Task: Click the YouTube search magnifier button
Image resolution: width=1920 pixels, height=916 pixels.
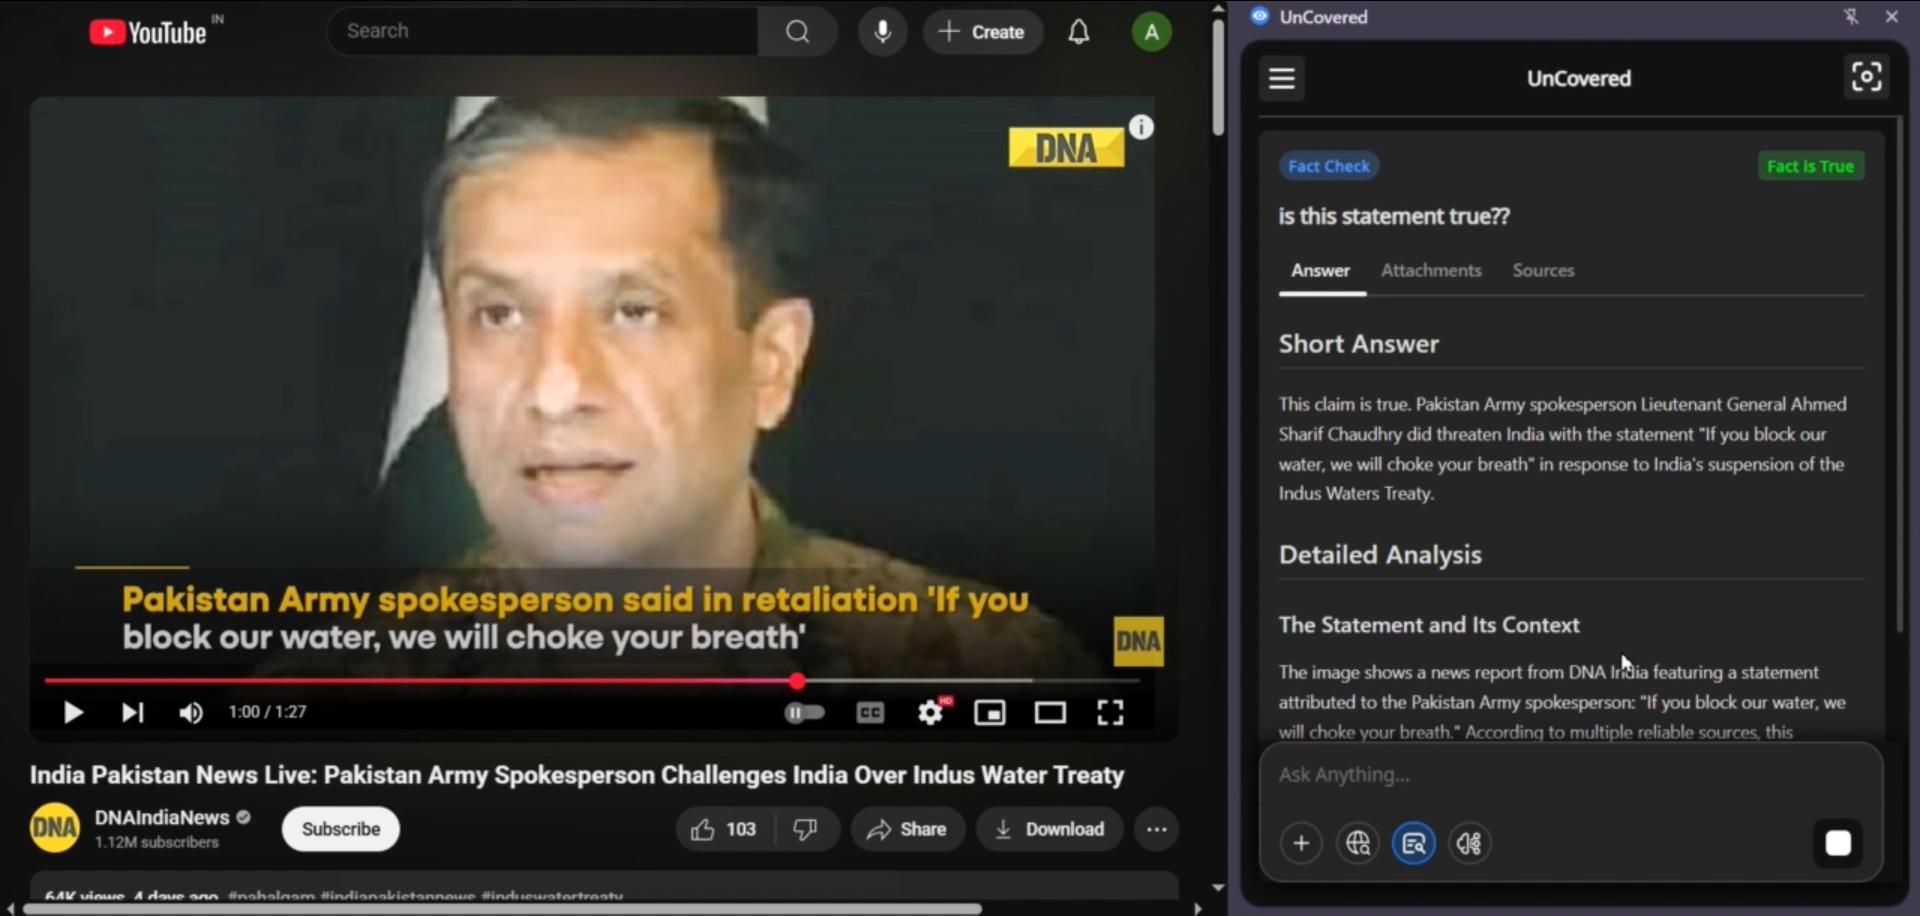Action: pos(797,32)
